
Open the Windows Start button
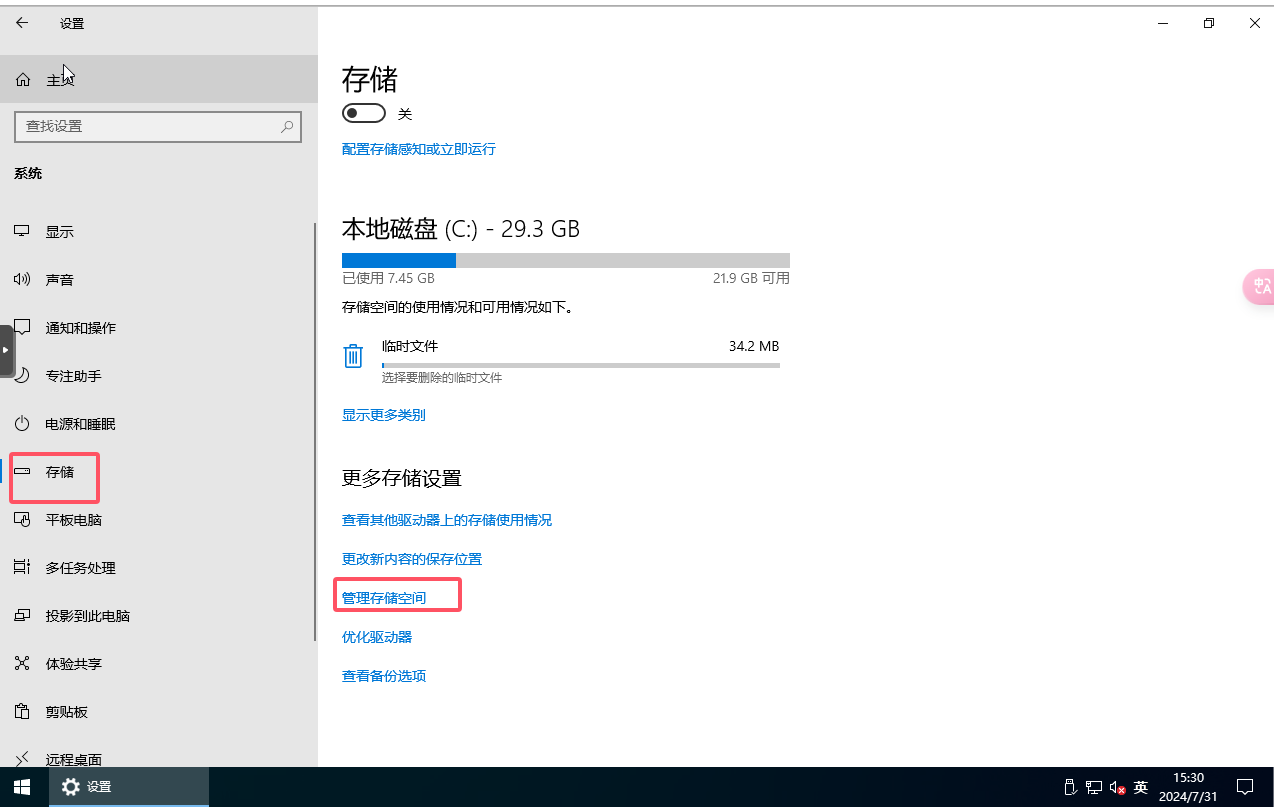22,787
